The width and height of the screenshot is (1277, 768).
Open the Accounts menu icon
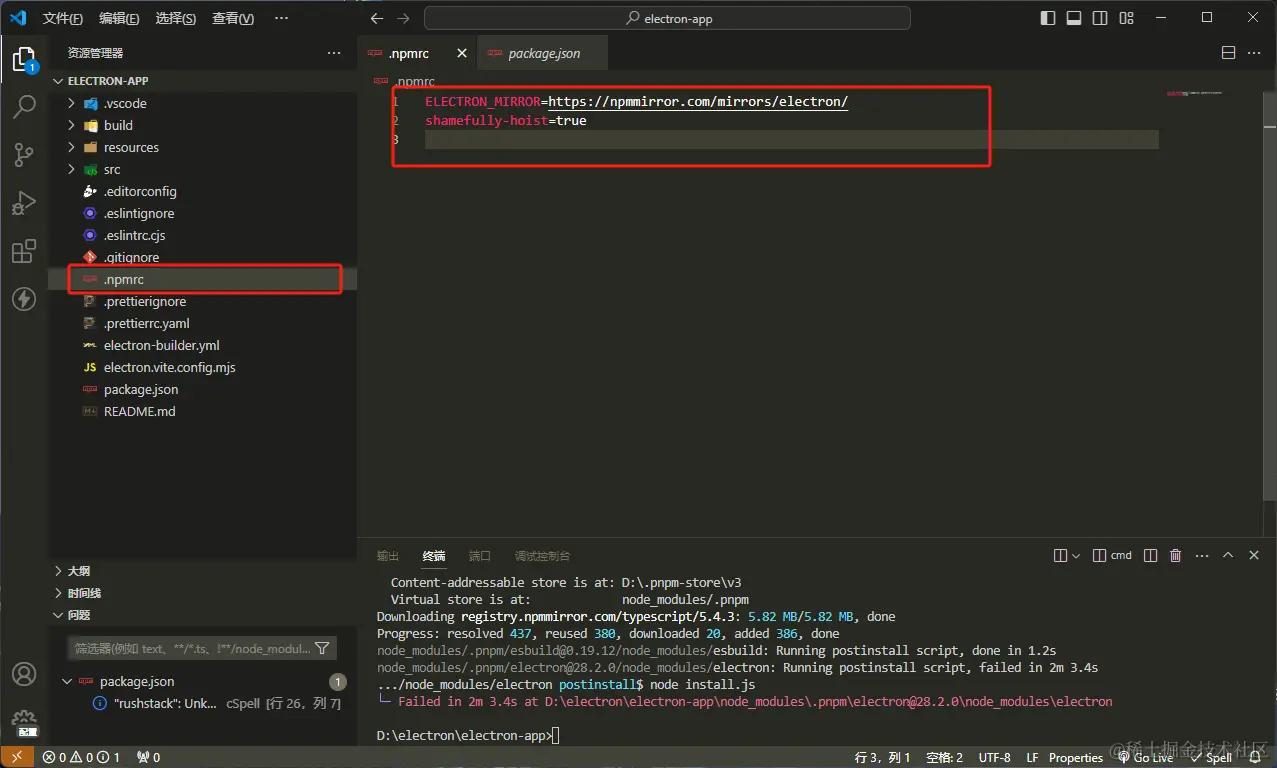pyautogui.click(x=24, y=674)
